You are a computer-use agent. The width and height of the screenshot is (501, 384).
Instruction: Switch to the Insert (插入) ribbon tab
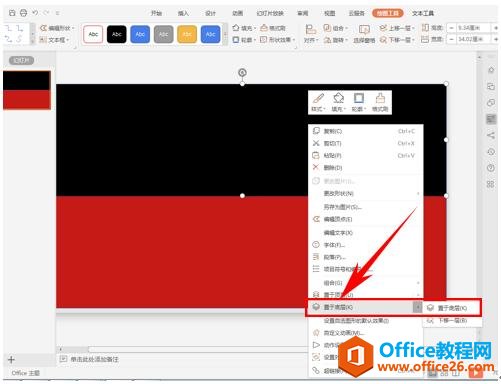point(183,13)
